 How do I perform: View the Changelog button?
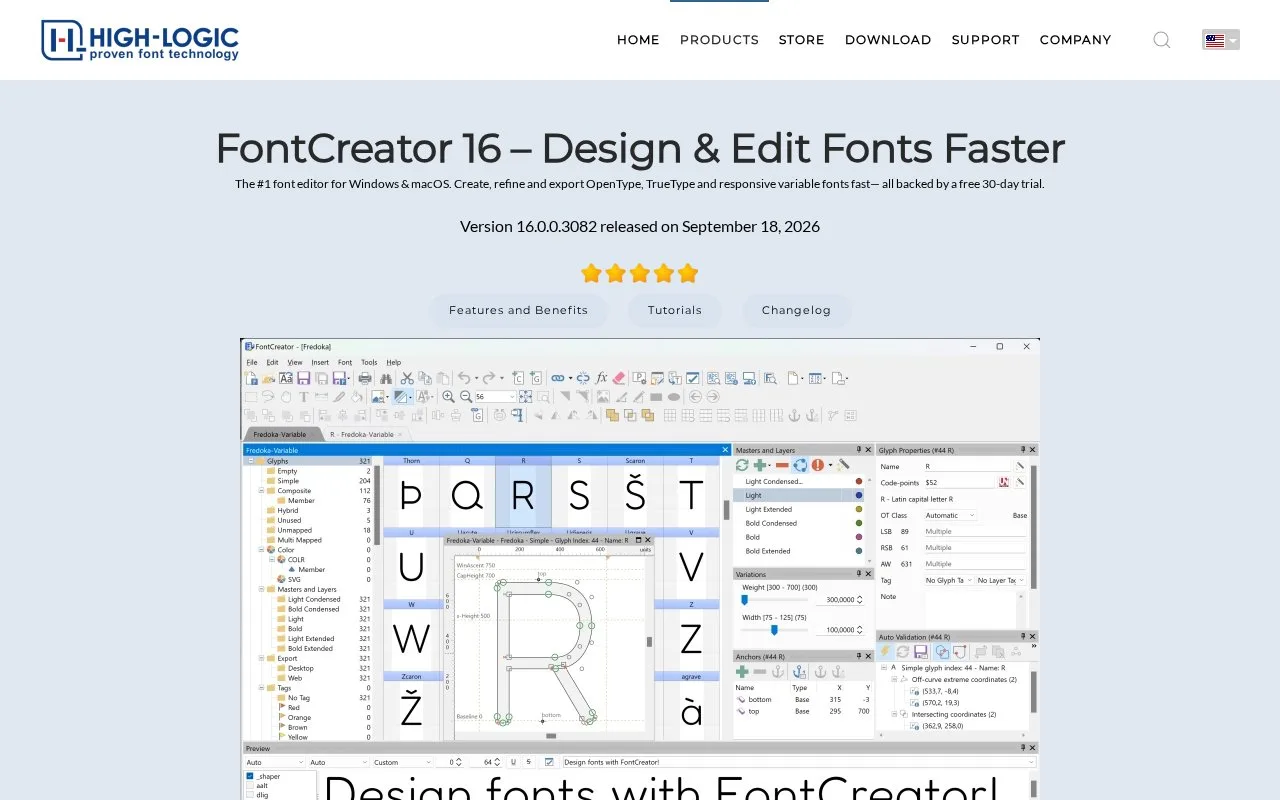796,310
